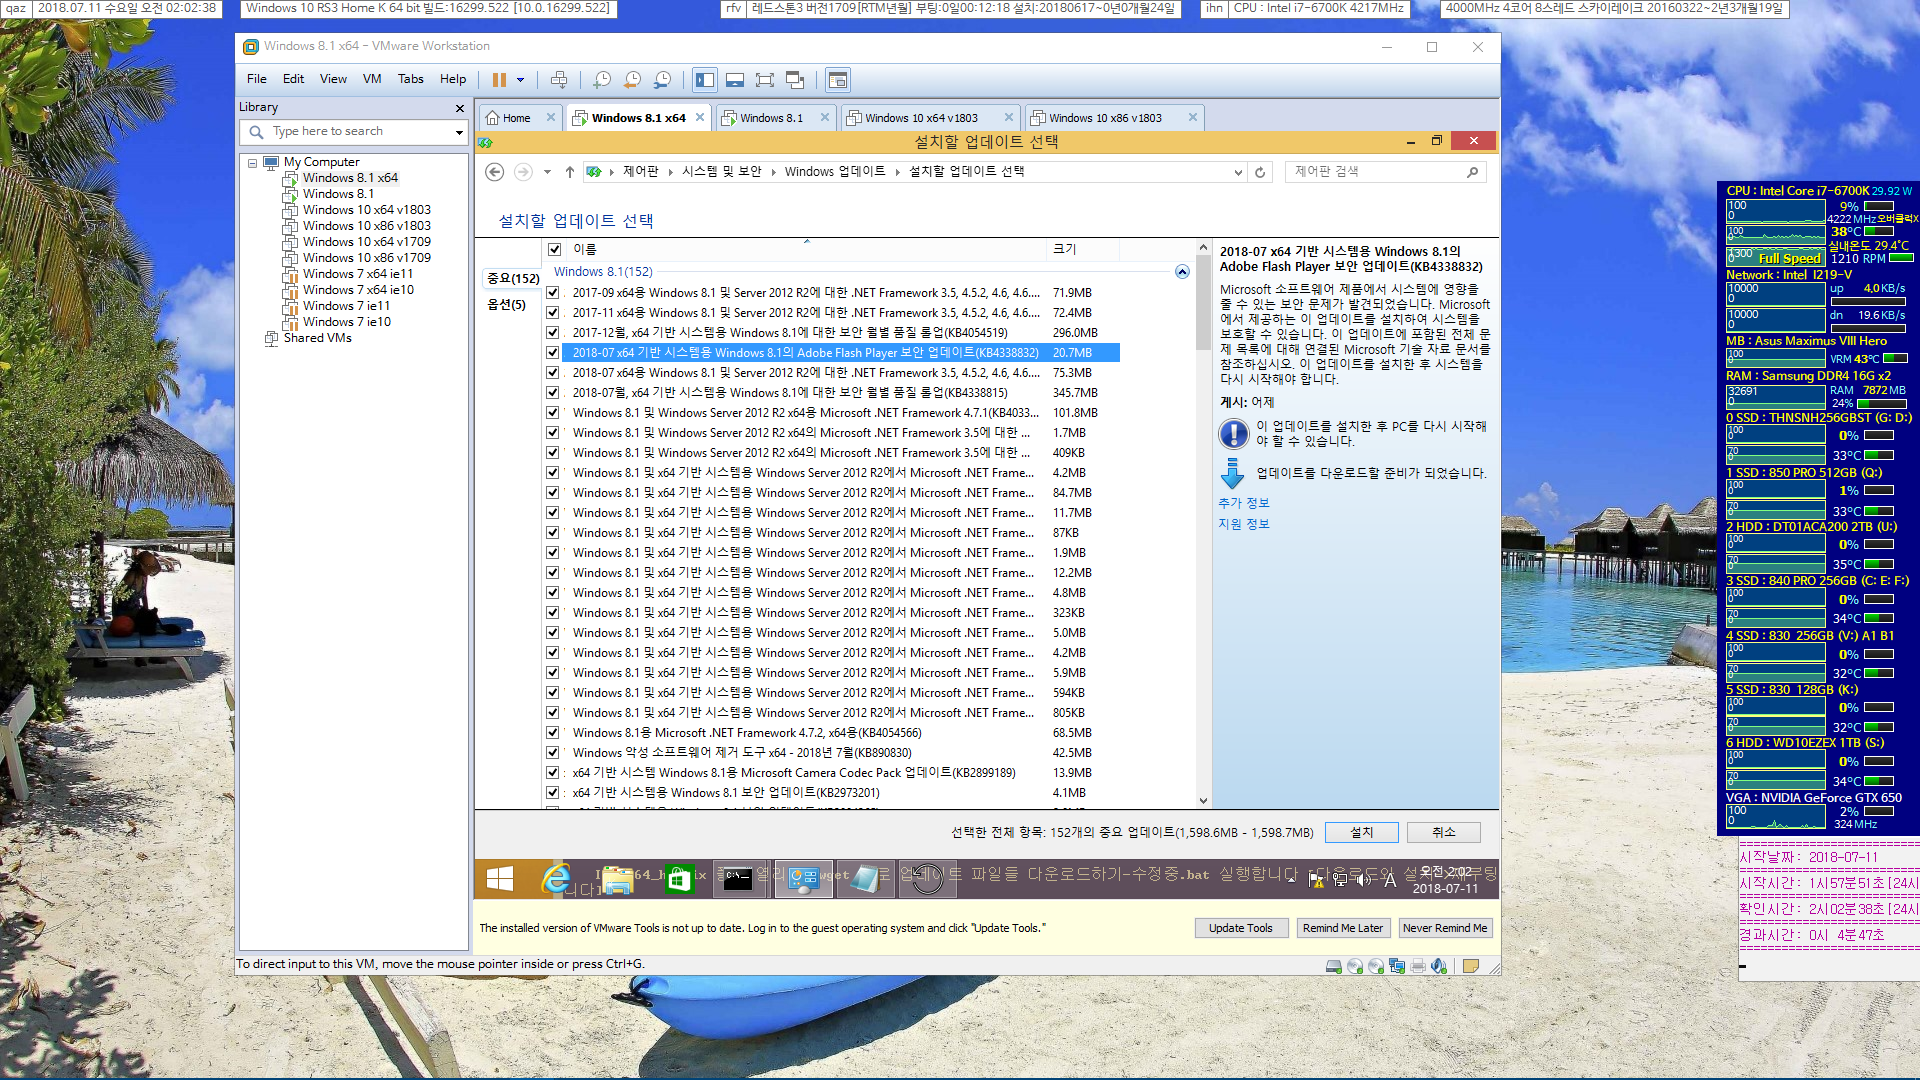This screenshot has height=1080, width=1920.
Task: Open File Explorer on guest taskbar
Action: click(618, 879)
